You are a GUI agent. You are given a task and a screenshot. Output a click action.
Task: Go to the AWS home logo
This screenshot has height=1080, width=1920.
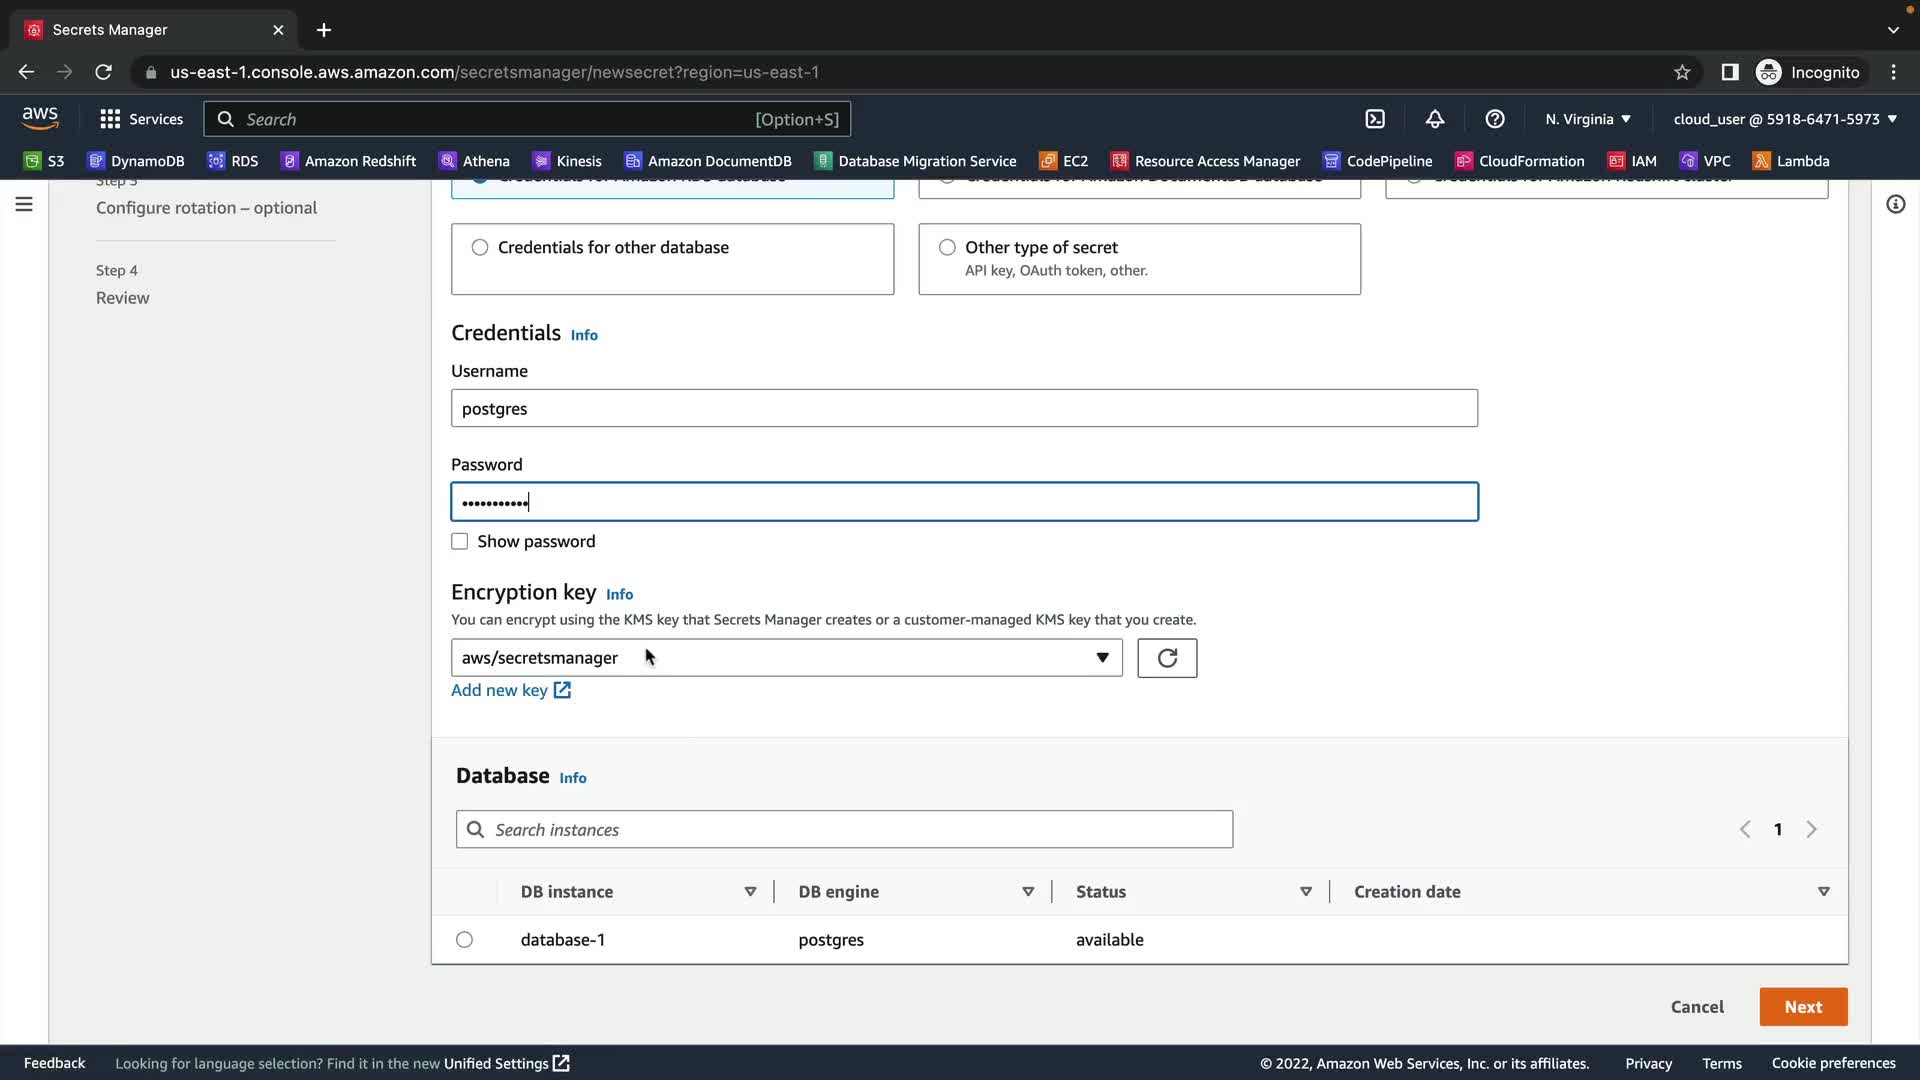pos(40,117)
